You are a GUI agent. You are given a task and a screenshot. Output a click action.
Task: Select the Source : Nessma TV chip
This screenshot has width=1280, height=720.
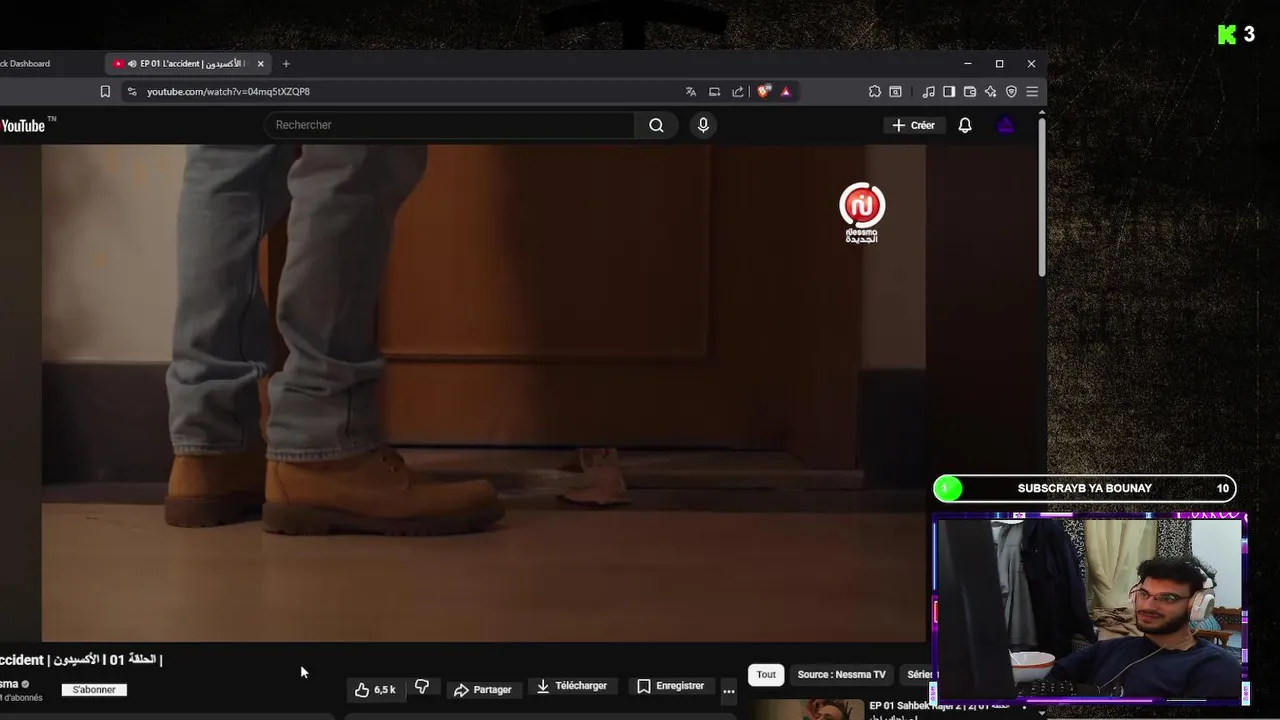[841, 674]
